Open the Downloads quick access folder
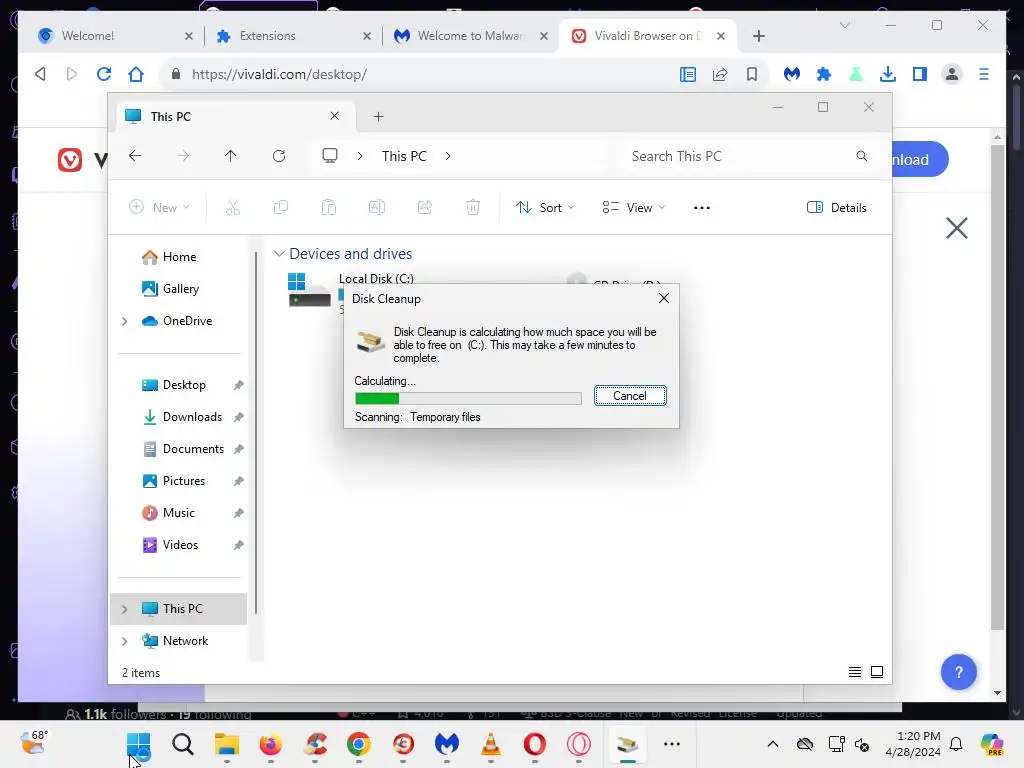Image resolution: width=1024 pixels, height=768 pixels. 182,417
